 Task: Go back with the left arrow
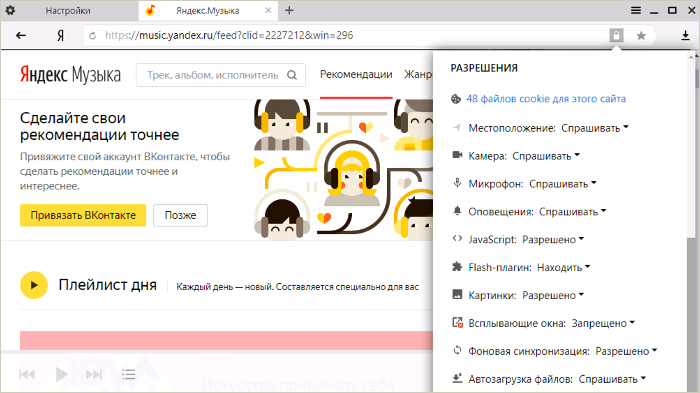(x=21, y=36)
